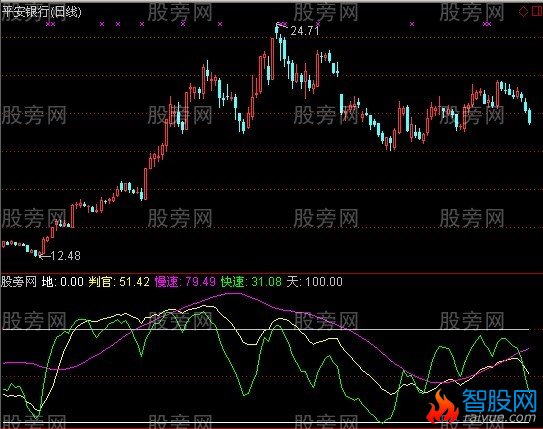Select the 地: 0.00 indicator value
543x429 pixels.
[63, 281]
